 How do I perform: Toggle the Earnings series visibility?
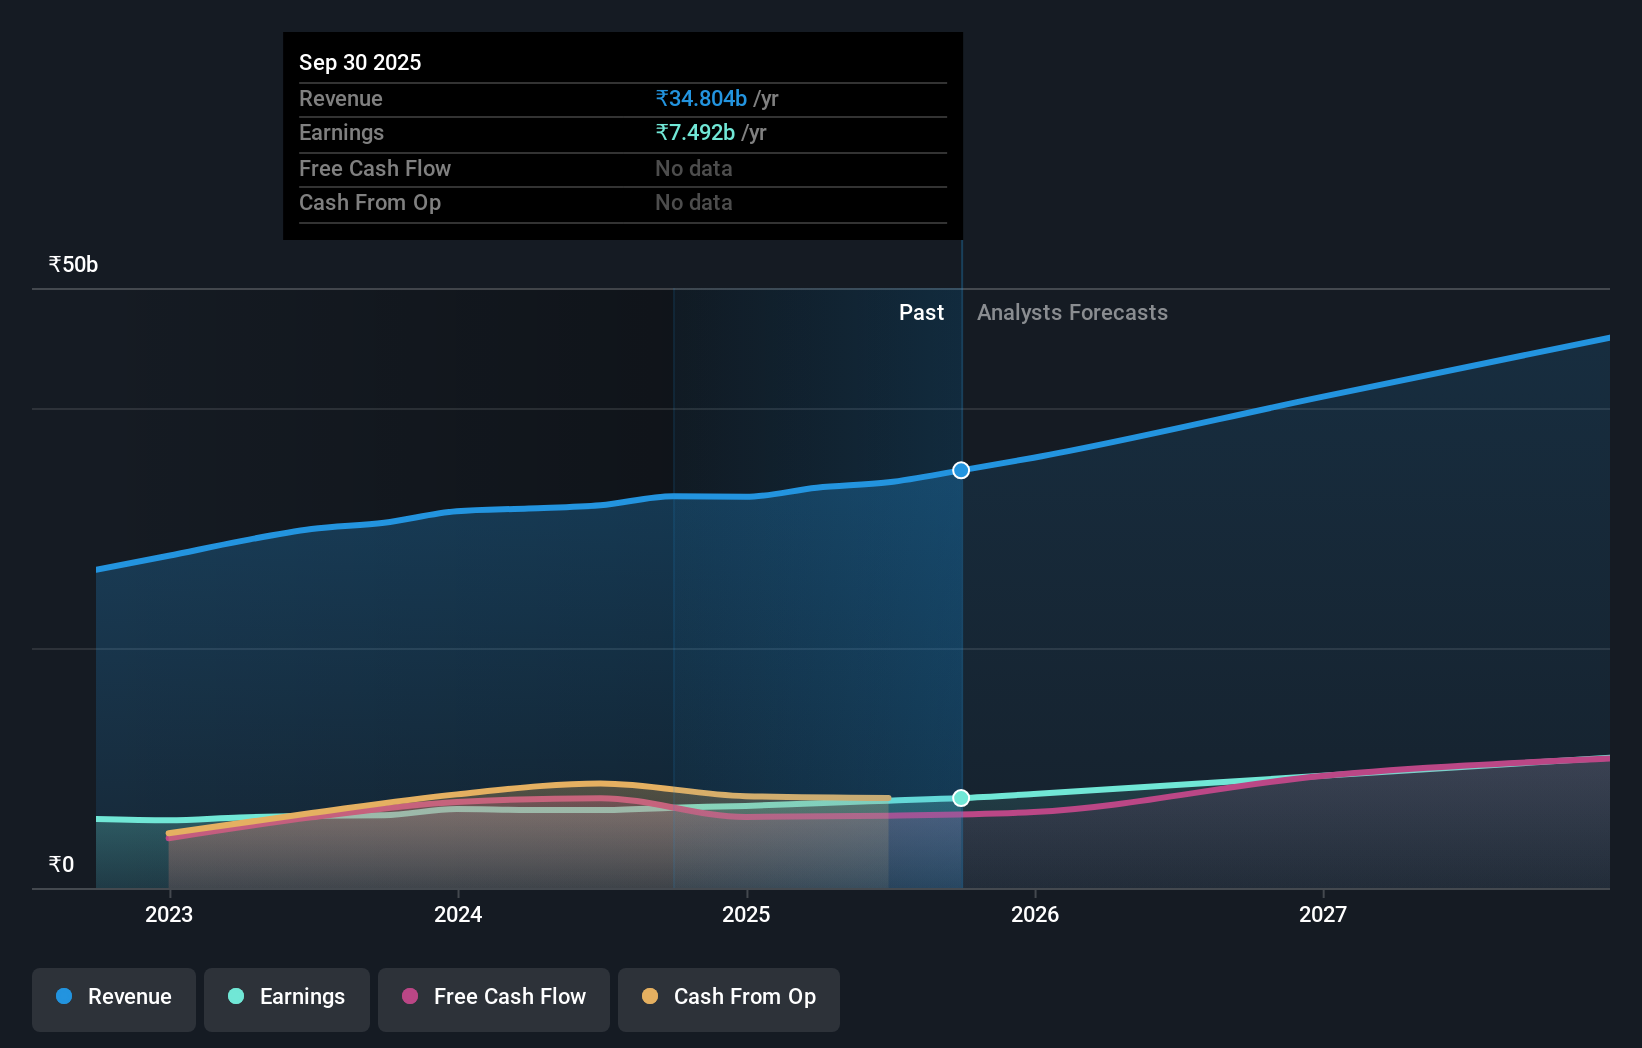pos(286,997)
